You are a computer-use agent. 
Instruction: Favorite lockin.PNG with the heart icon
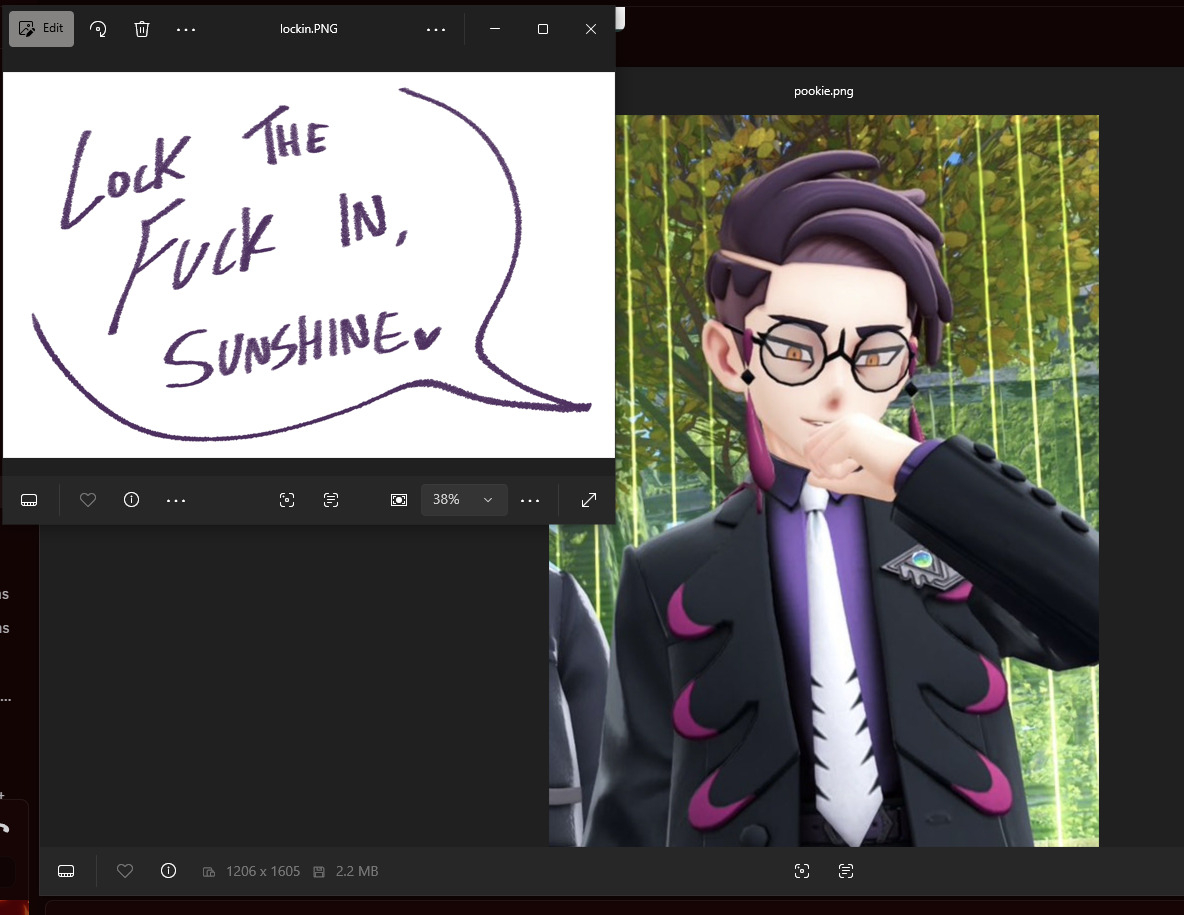click(88, 500)
